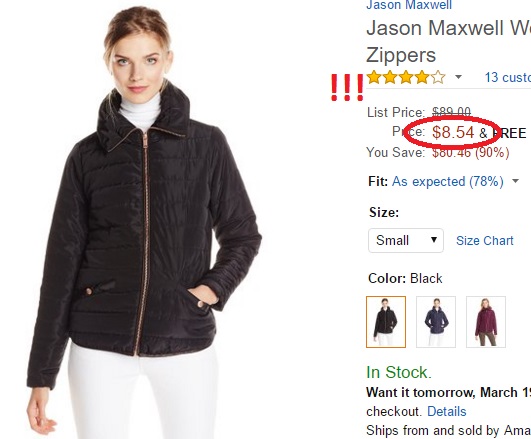Click the Jason Maxwell brand link

click(x=409, y=5)
